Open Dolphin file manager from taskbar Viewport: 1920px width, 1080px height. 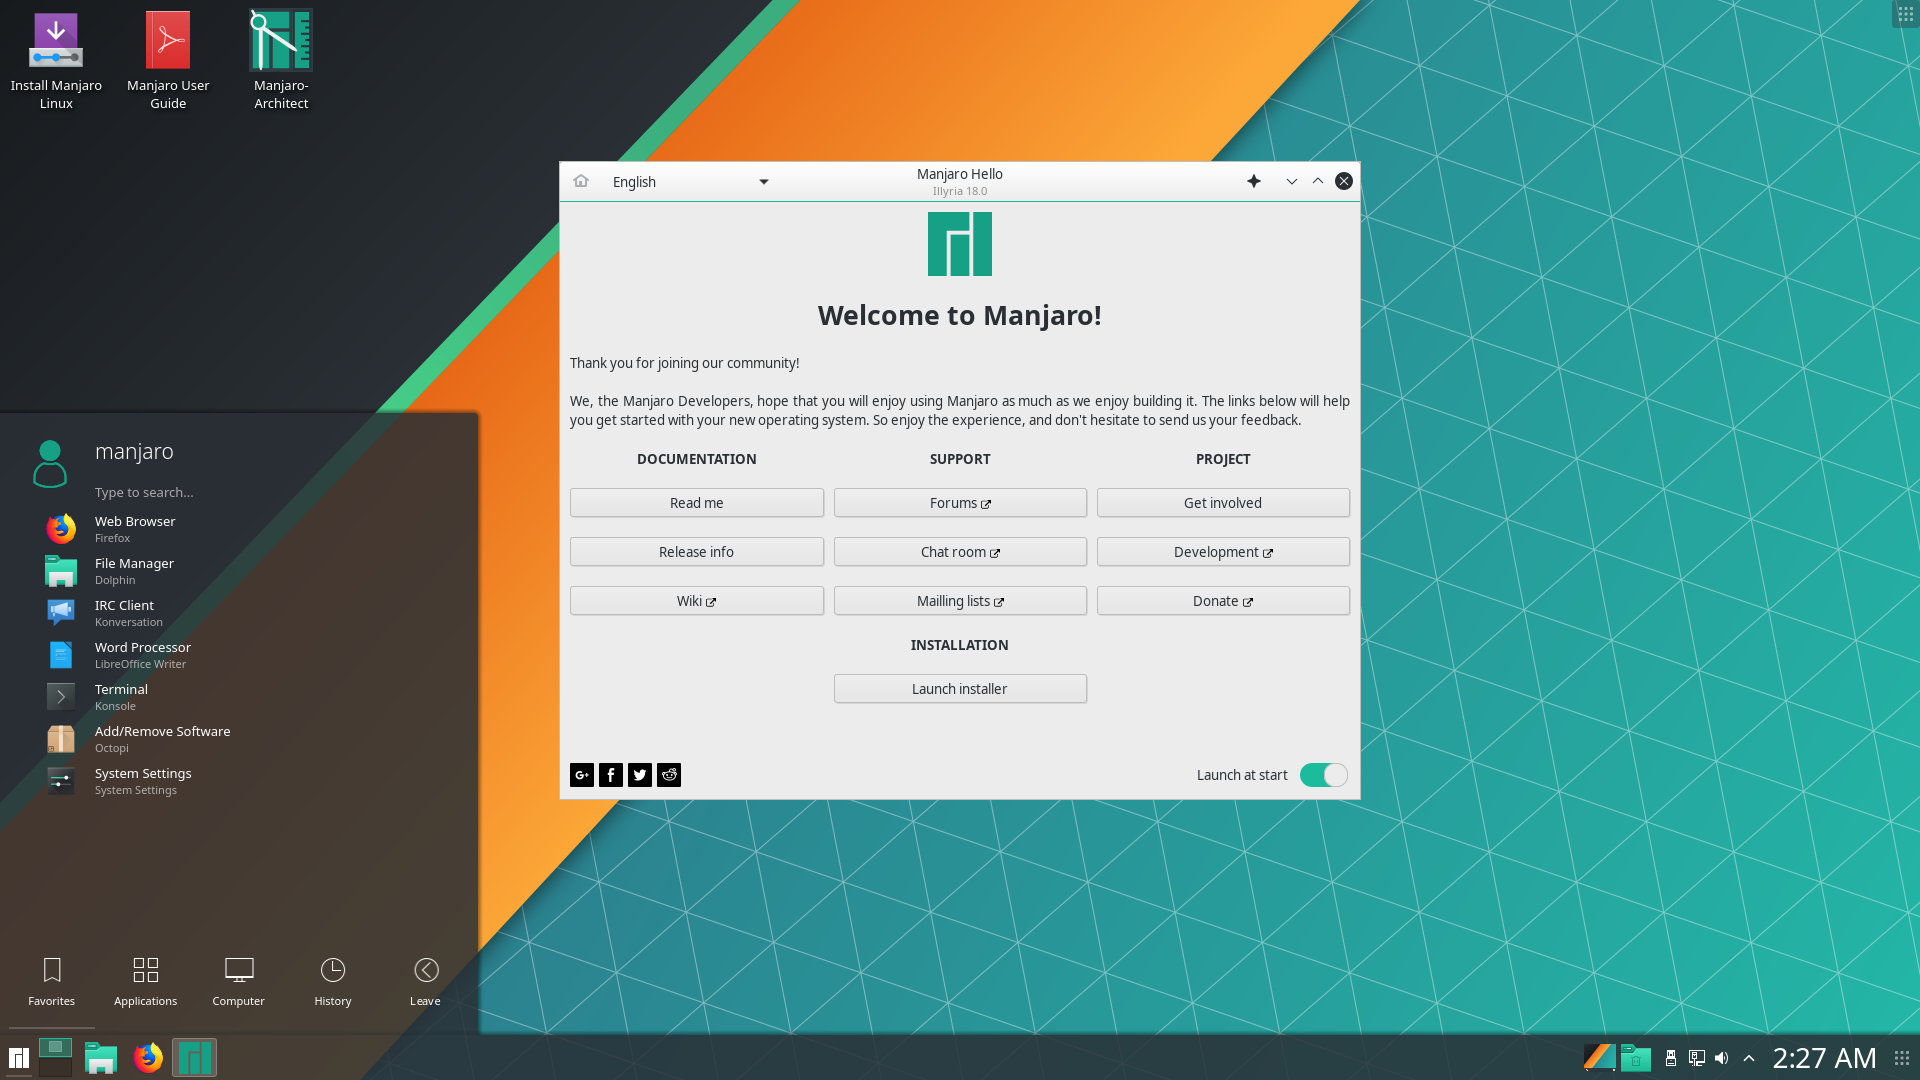point(102,1058)
